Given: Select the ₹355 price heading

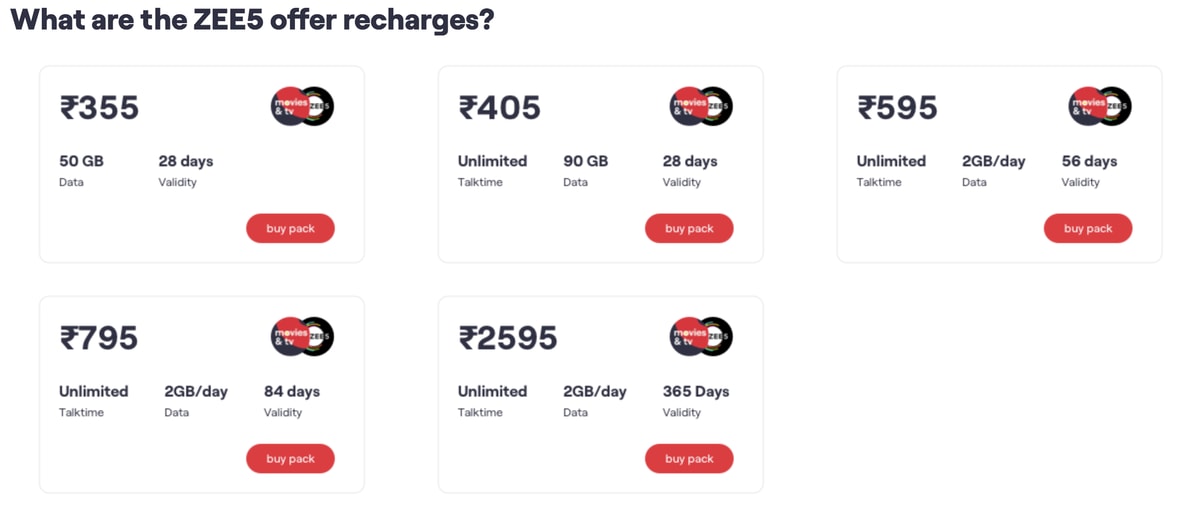Looking at the screenshot, I should tap(99, 108).
